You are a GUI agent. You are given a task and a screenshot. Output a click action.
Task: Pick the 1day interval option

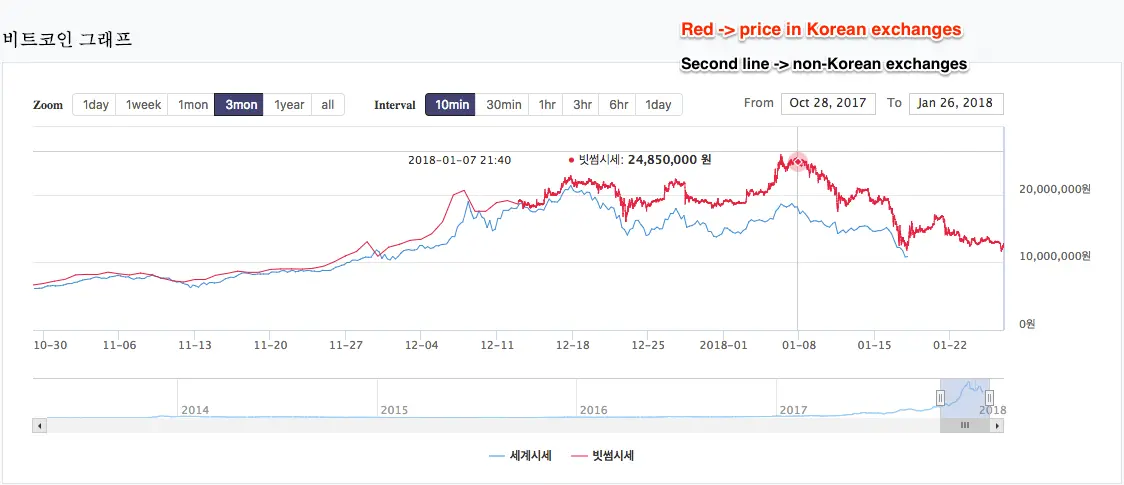click(x=659, y=105)
